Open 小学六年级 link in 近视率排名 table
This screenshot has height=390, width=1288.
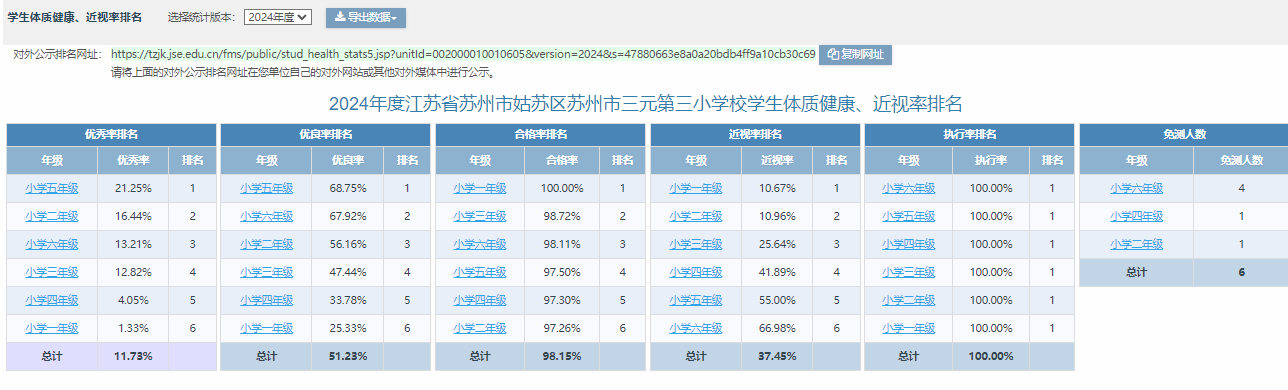(695, 328)
